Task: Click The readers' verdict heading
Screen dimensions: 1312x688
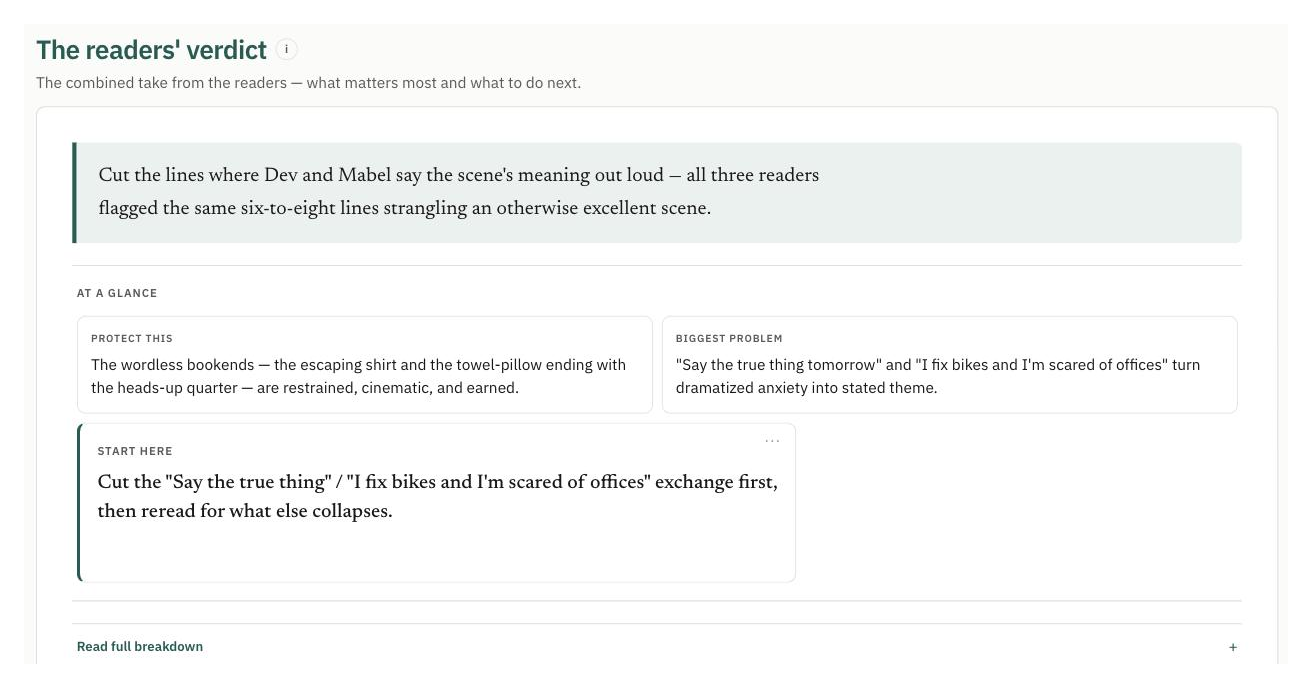Action: click(151, 50)
